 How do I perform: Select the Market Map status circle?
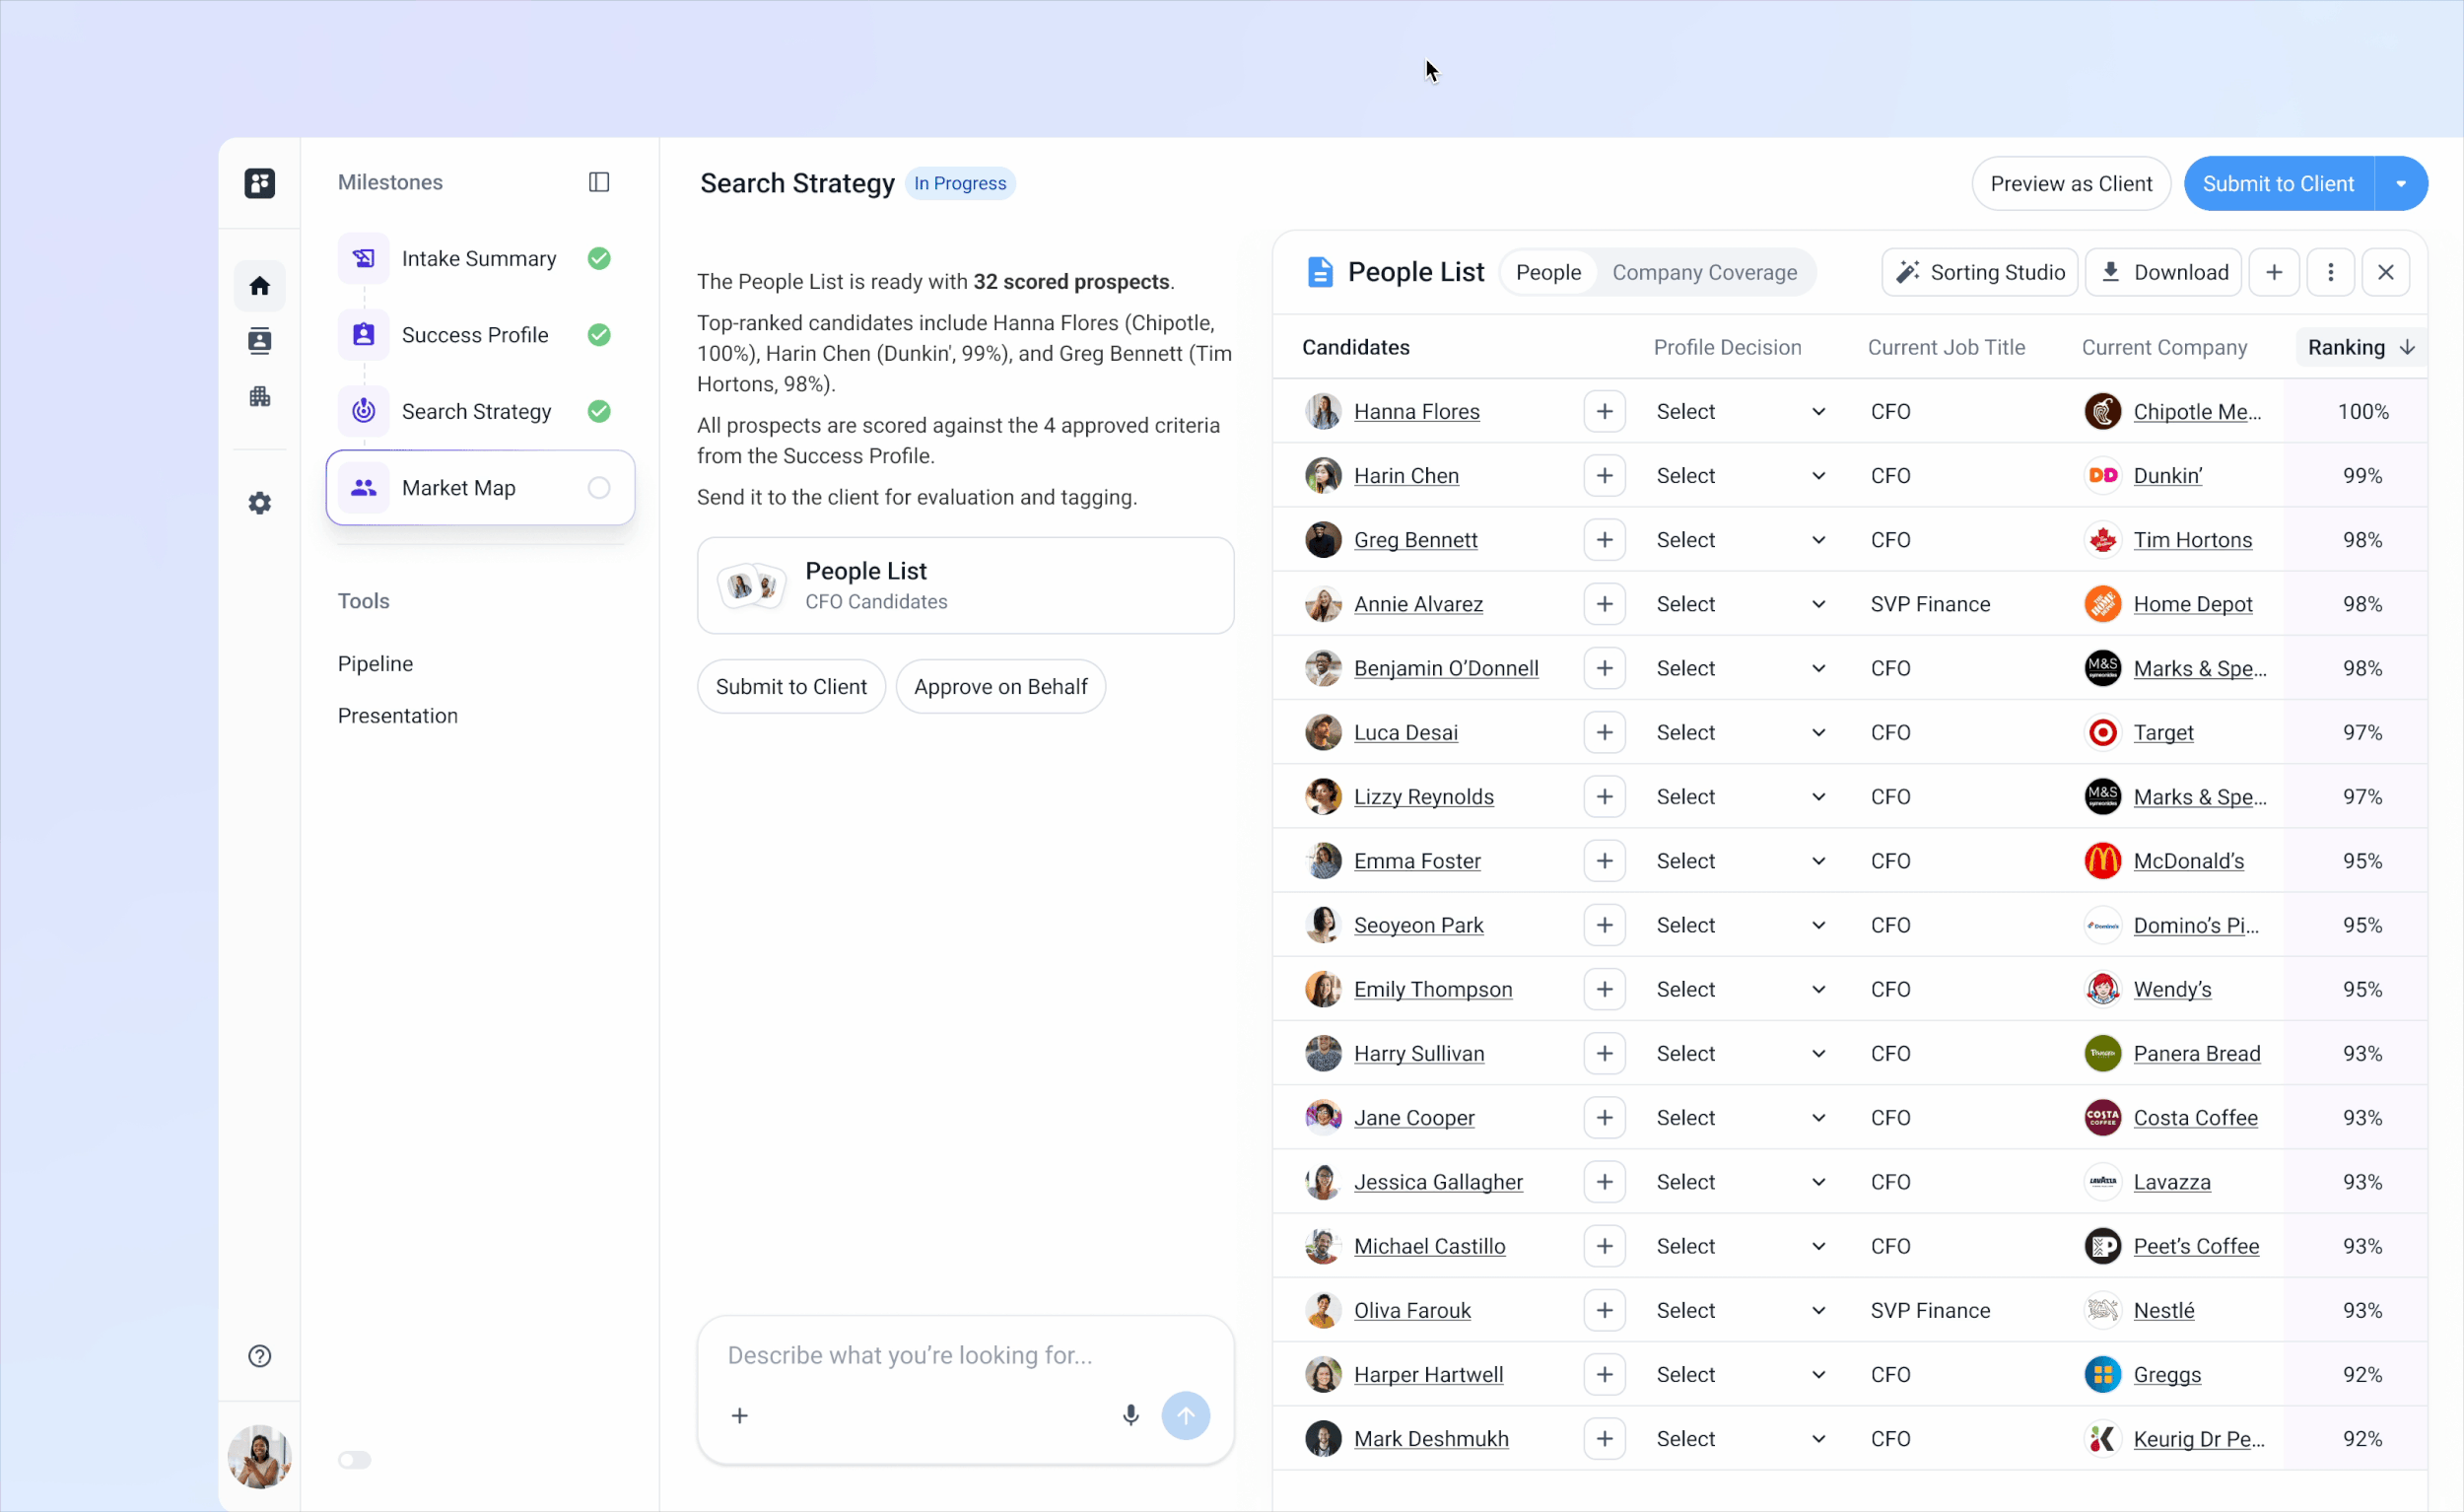click(x=598, y=488)
